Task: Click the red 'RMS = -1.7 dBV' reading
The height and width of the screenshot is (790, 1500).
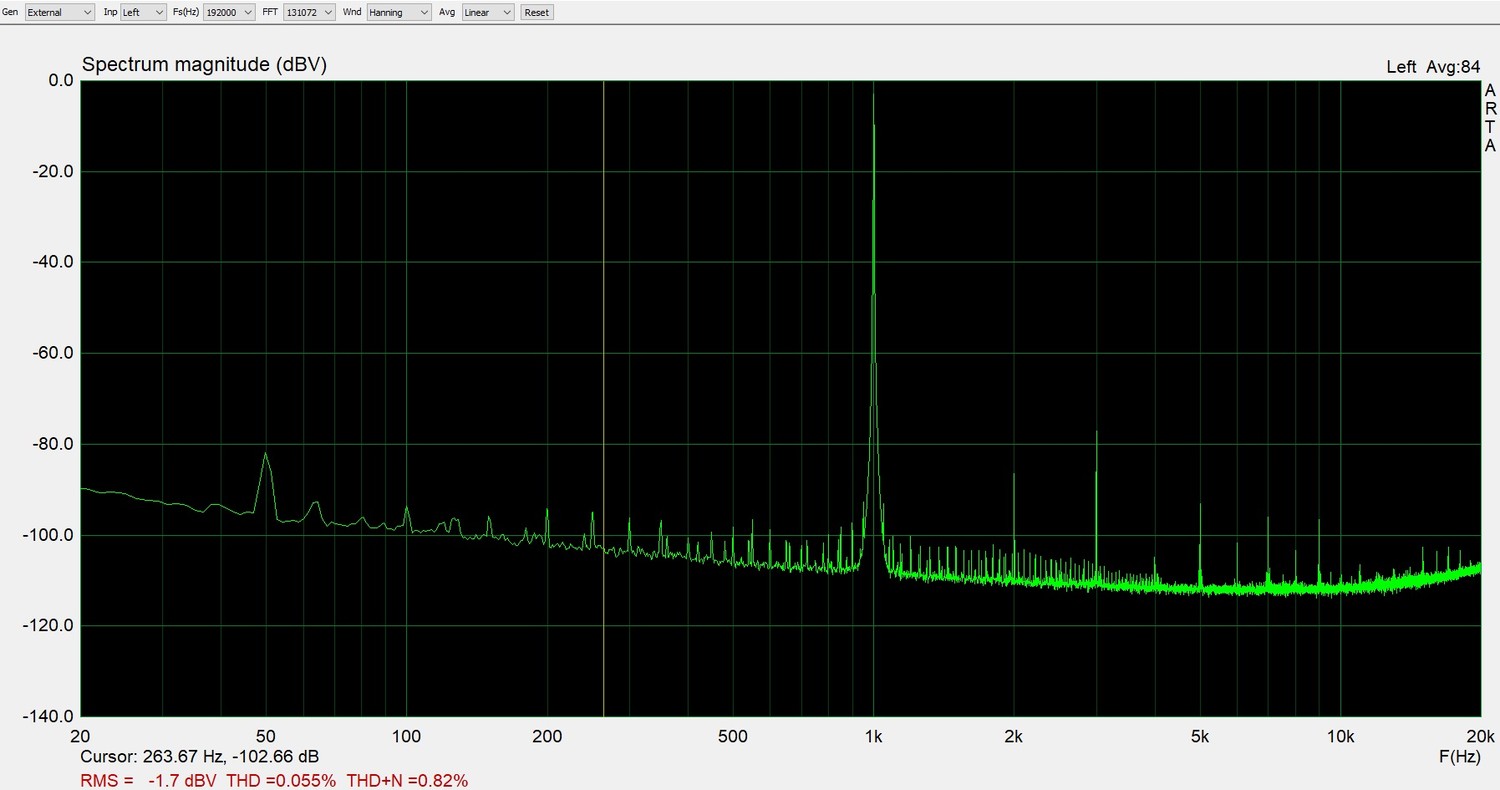Action: coord(150,780)
